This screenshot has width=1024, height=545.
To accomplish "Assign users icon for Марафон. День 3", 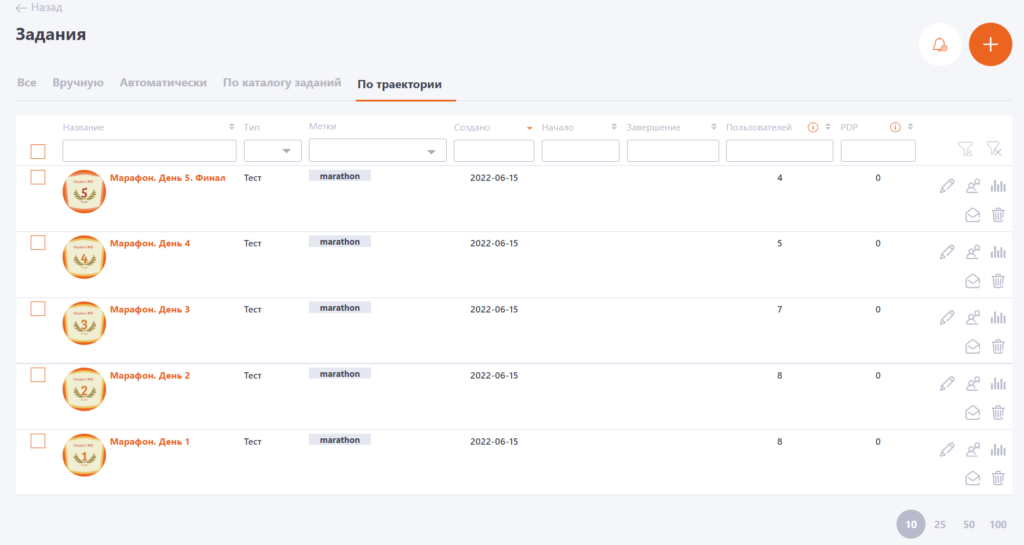I will pyautogui.click(x=972, y=318).
